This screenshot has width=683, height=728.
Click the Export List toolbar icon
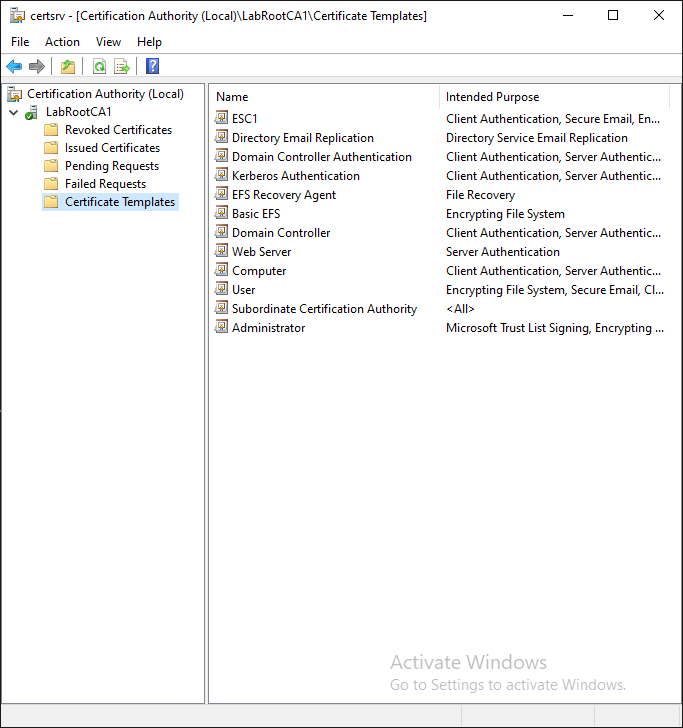coord(122,66)
